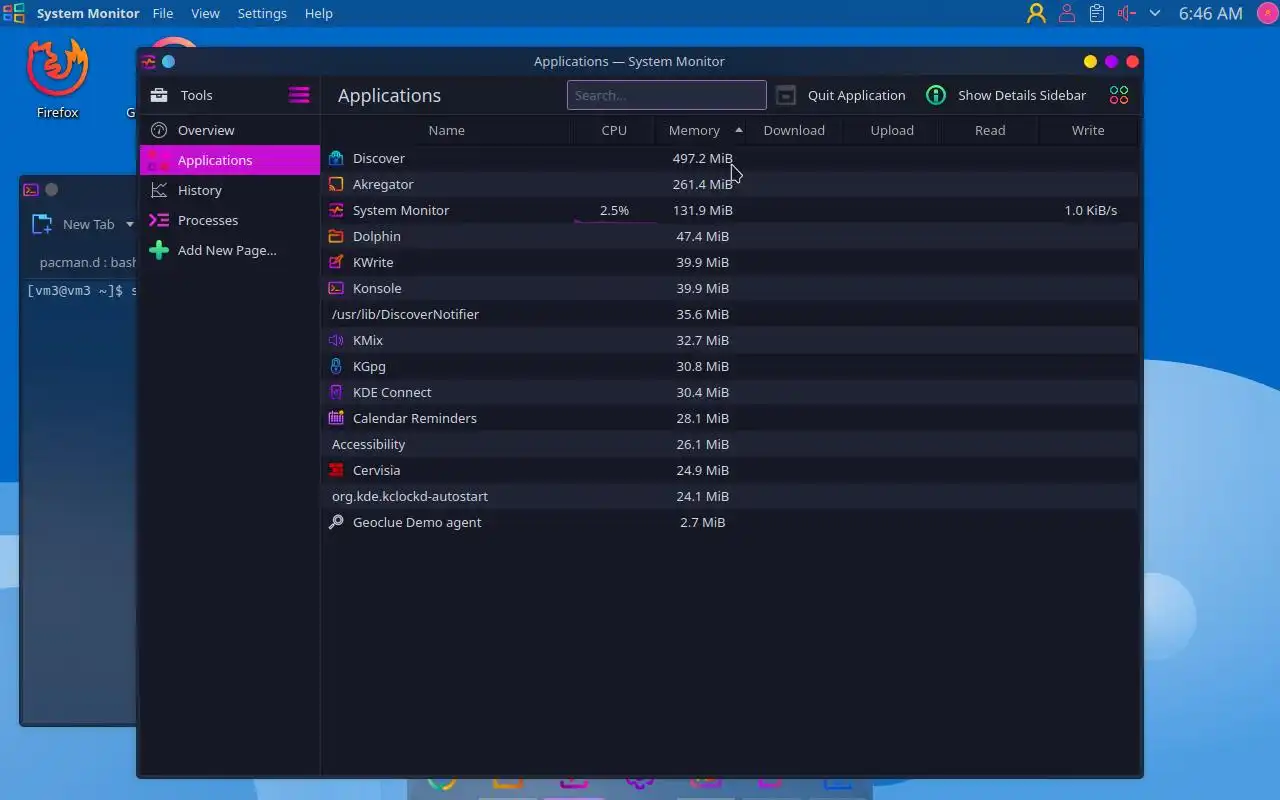
Task: Click the 2.7 MiB memory value
Action: point(702,522)
